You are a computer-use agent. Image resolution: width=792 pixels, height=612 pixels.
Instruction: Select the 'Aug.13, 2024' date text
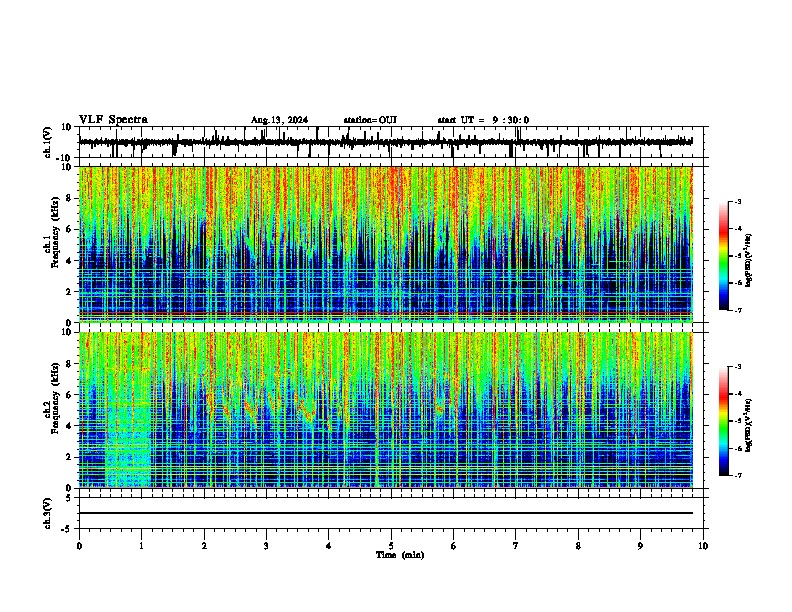tap(279, 120)
